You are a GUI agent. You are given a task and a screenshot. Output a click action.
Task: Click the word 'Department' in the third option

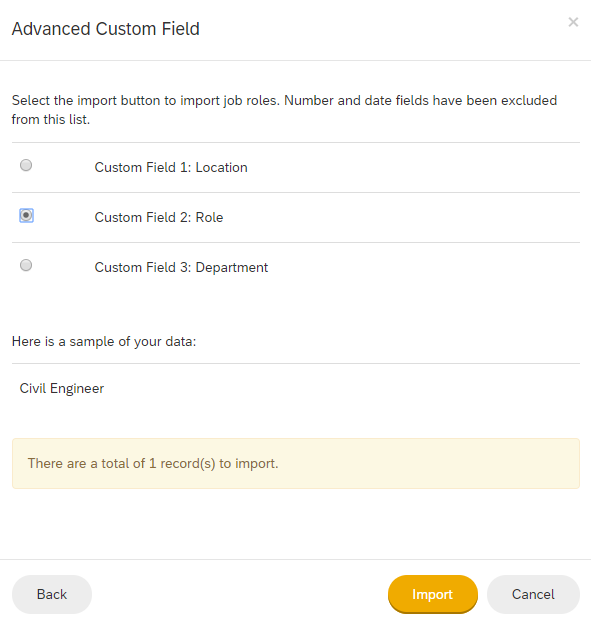click(231, 268)
